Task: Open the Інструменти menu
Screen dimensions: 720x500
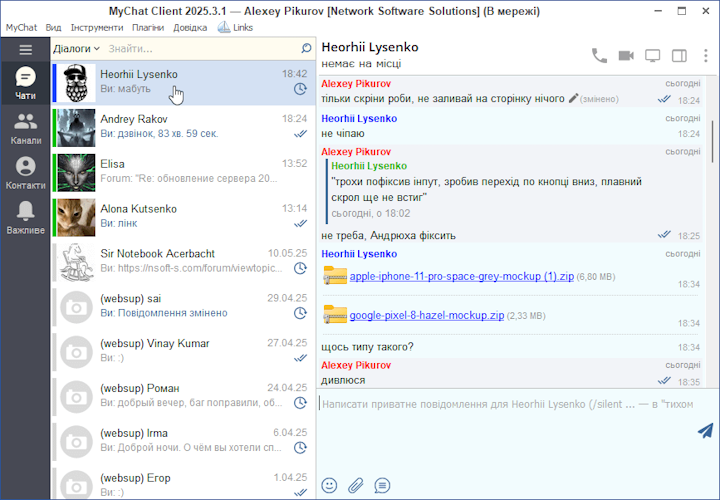Action: click(x=97, y=28)
